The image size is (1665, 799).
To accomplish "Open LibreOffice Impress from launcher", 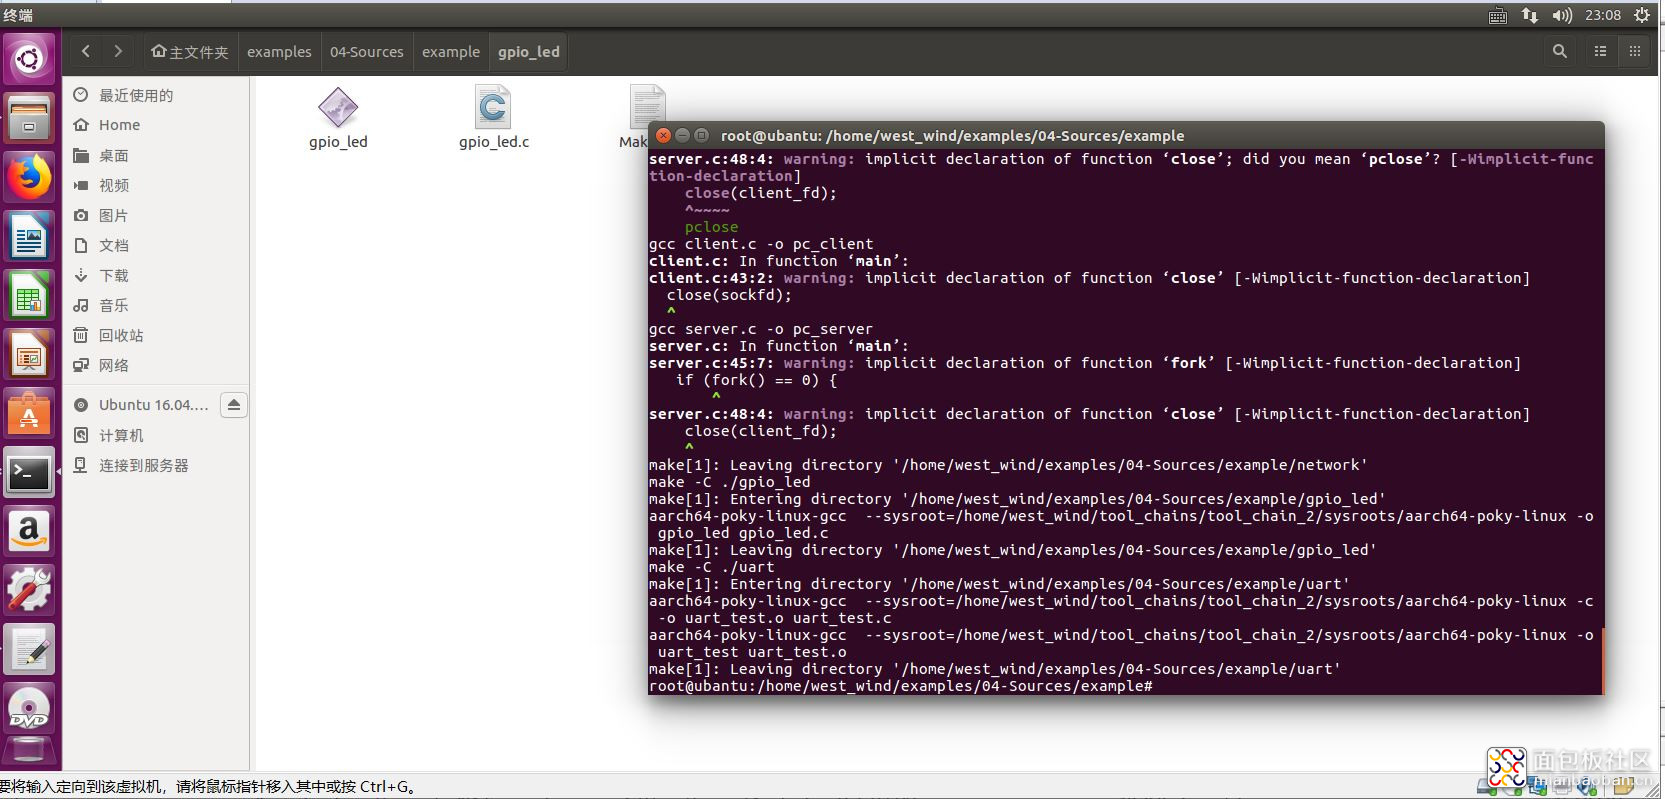I will (29, 356).
